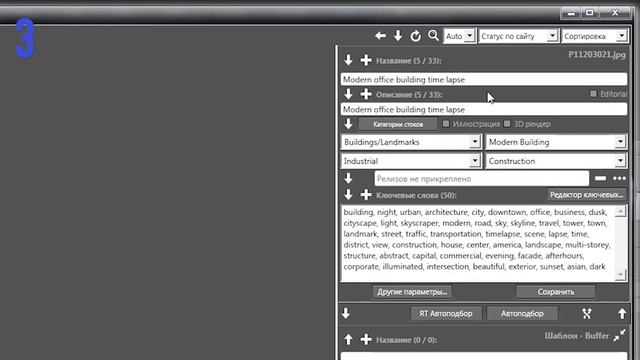Open search with the magnifier icon
This screenshot has height=360, width=640.
433,36
